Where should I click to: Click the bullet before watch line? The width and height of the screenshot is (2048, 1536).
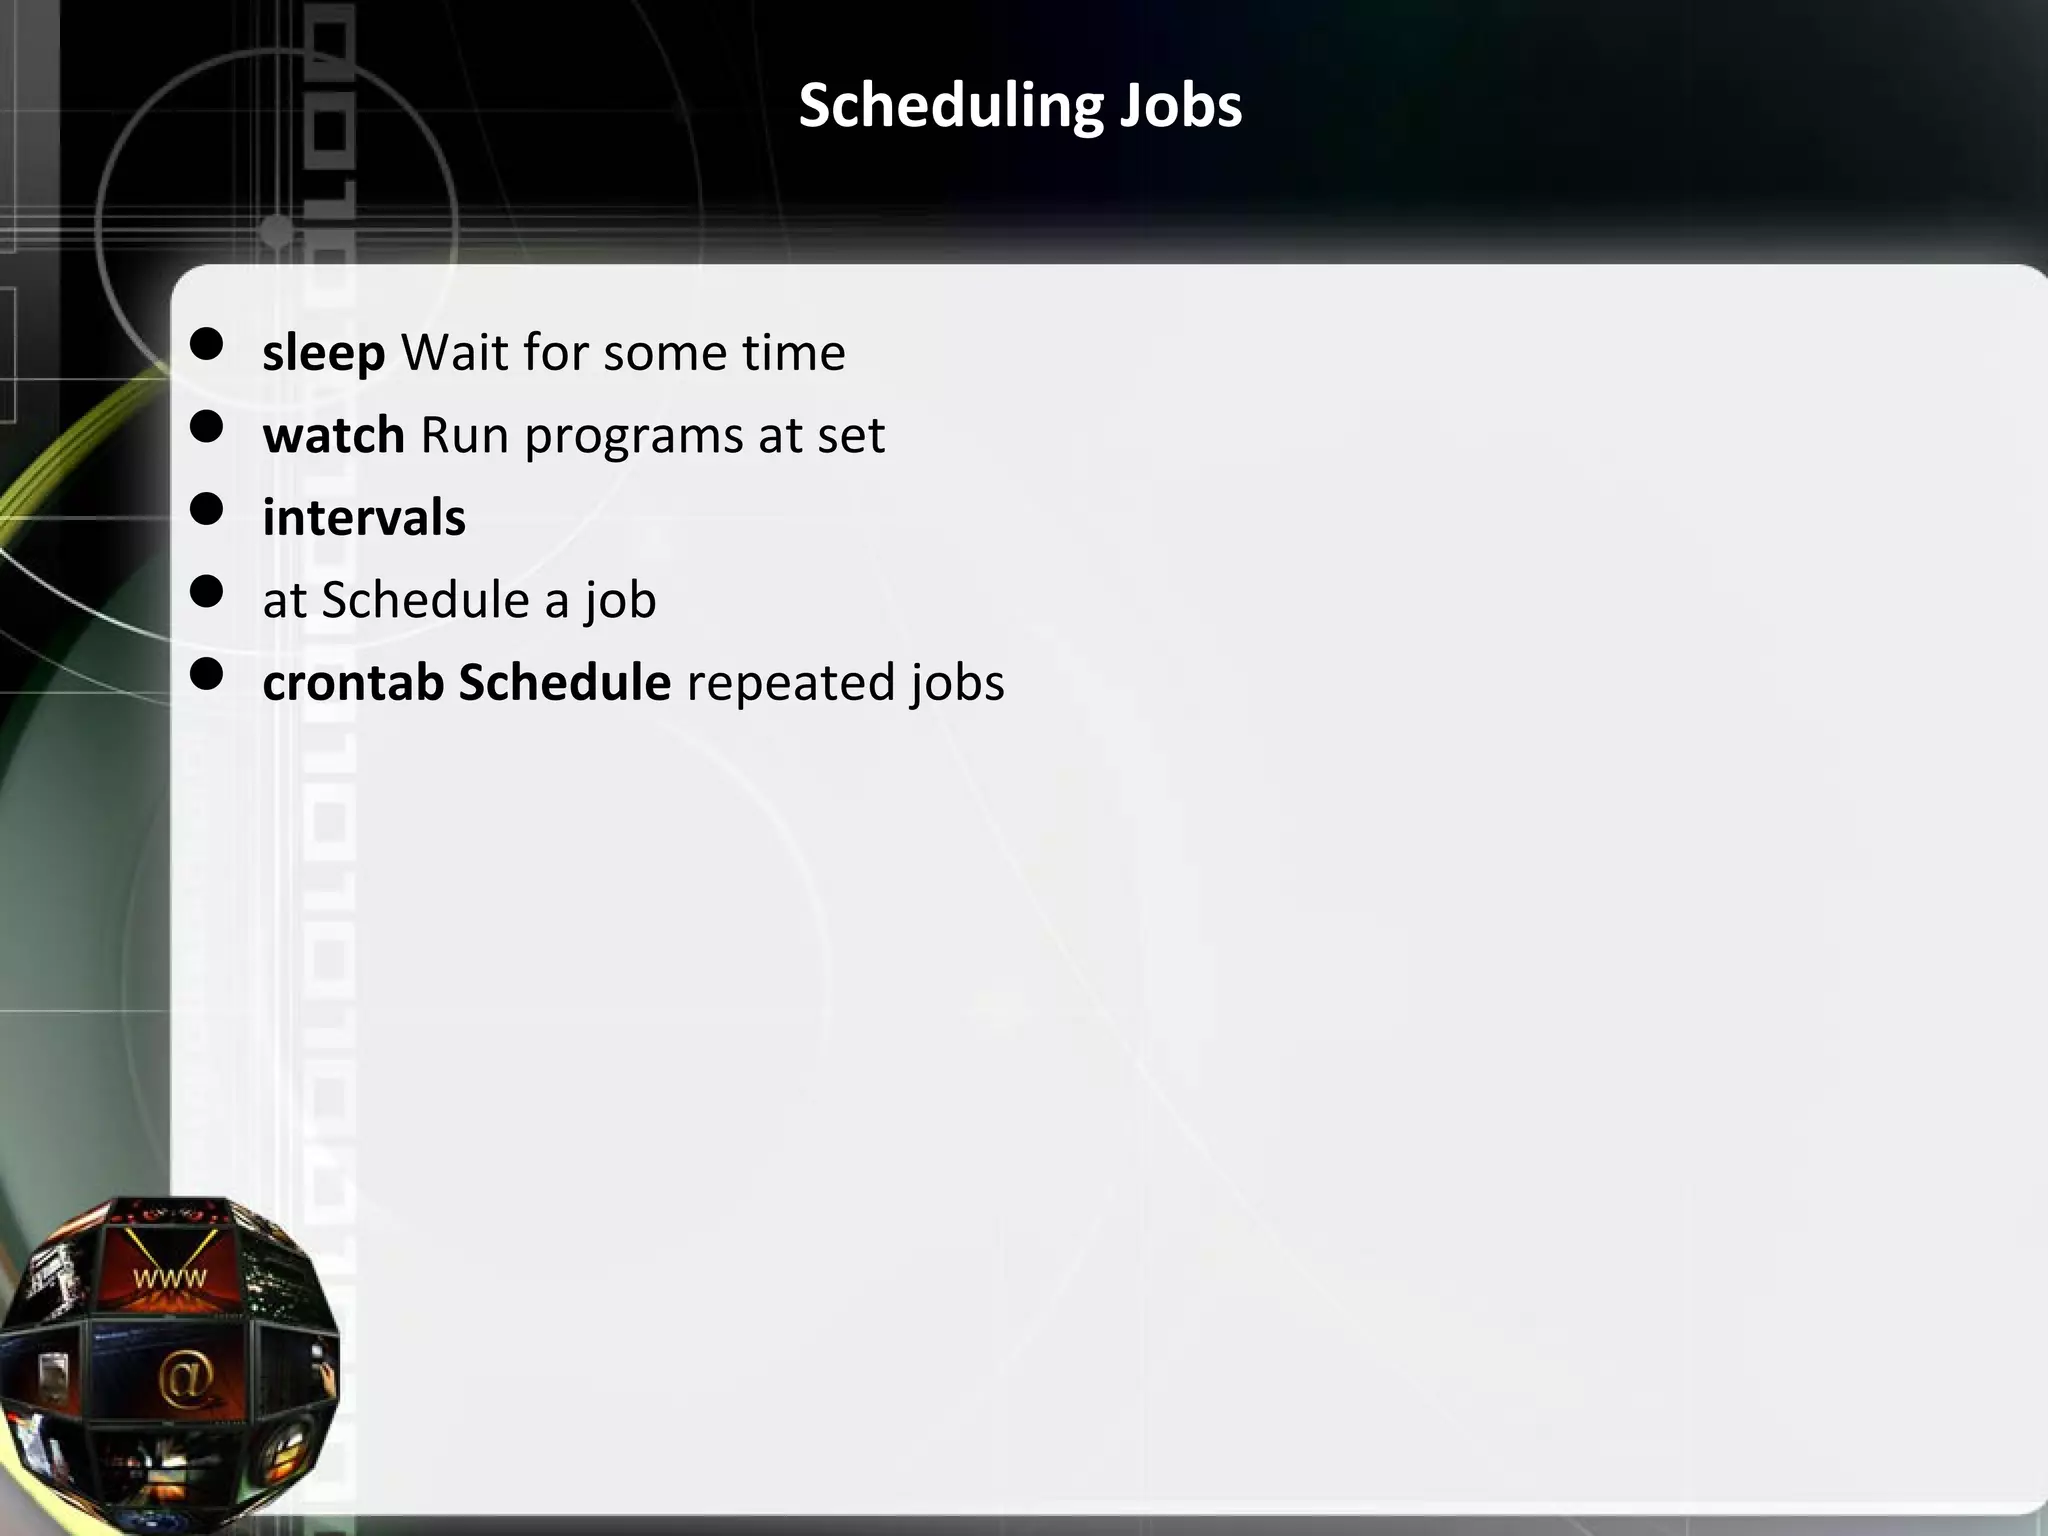(x=207, y=428)
